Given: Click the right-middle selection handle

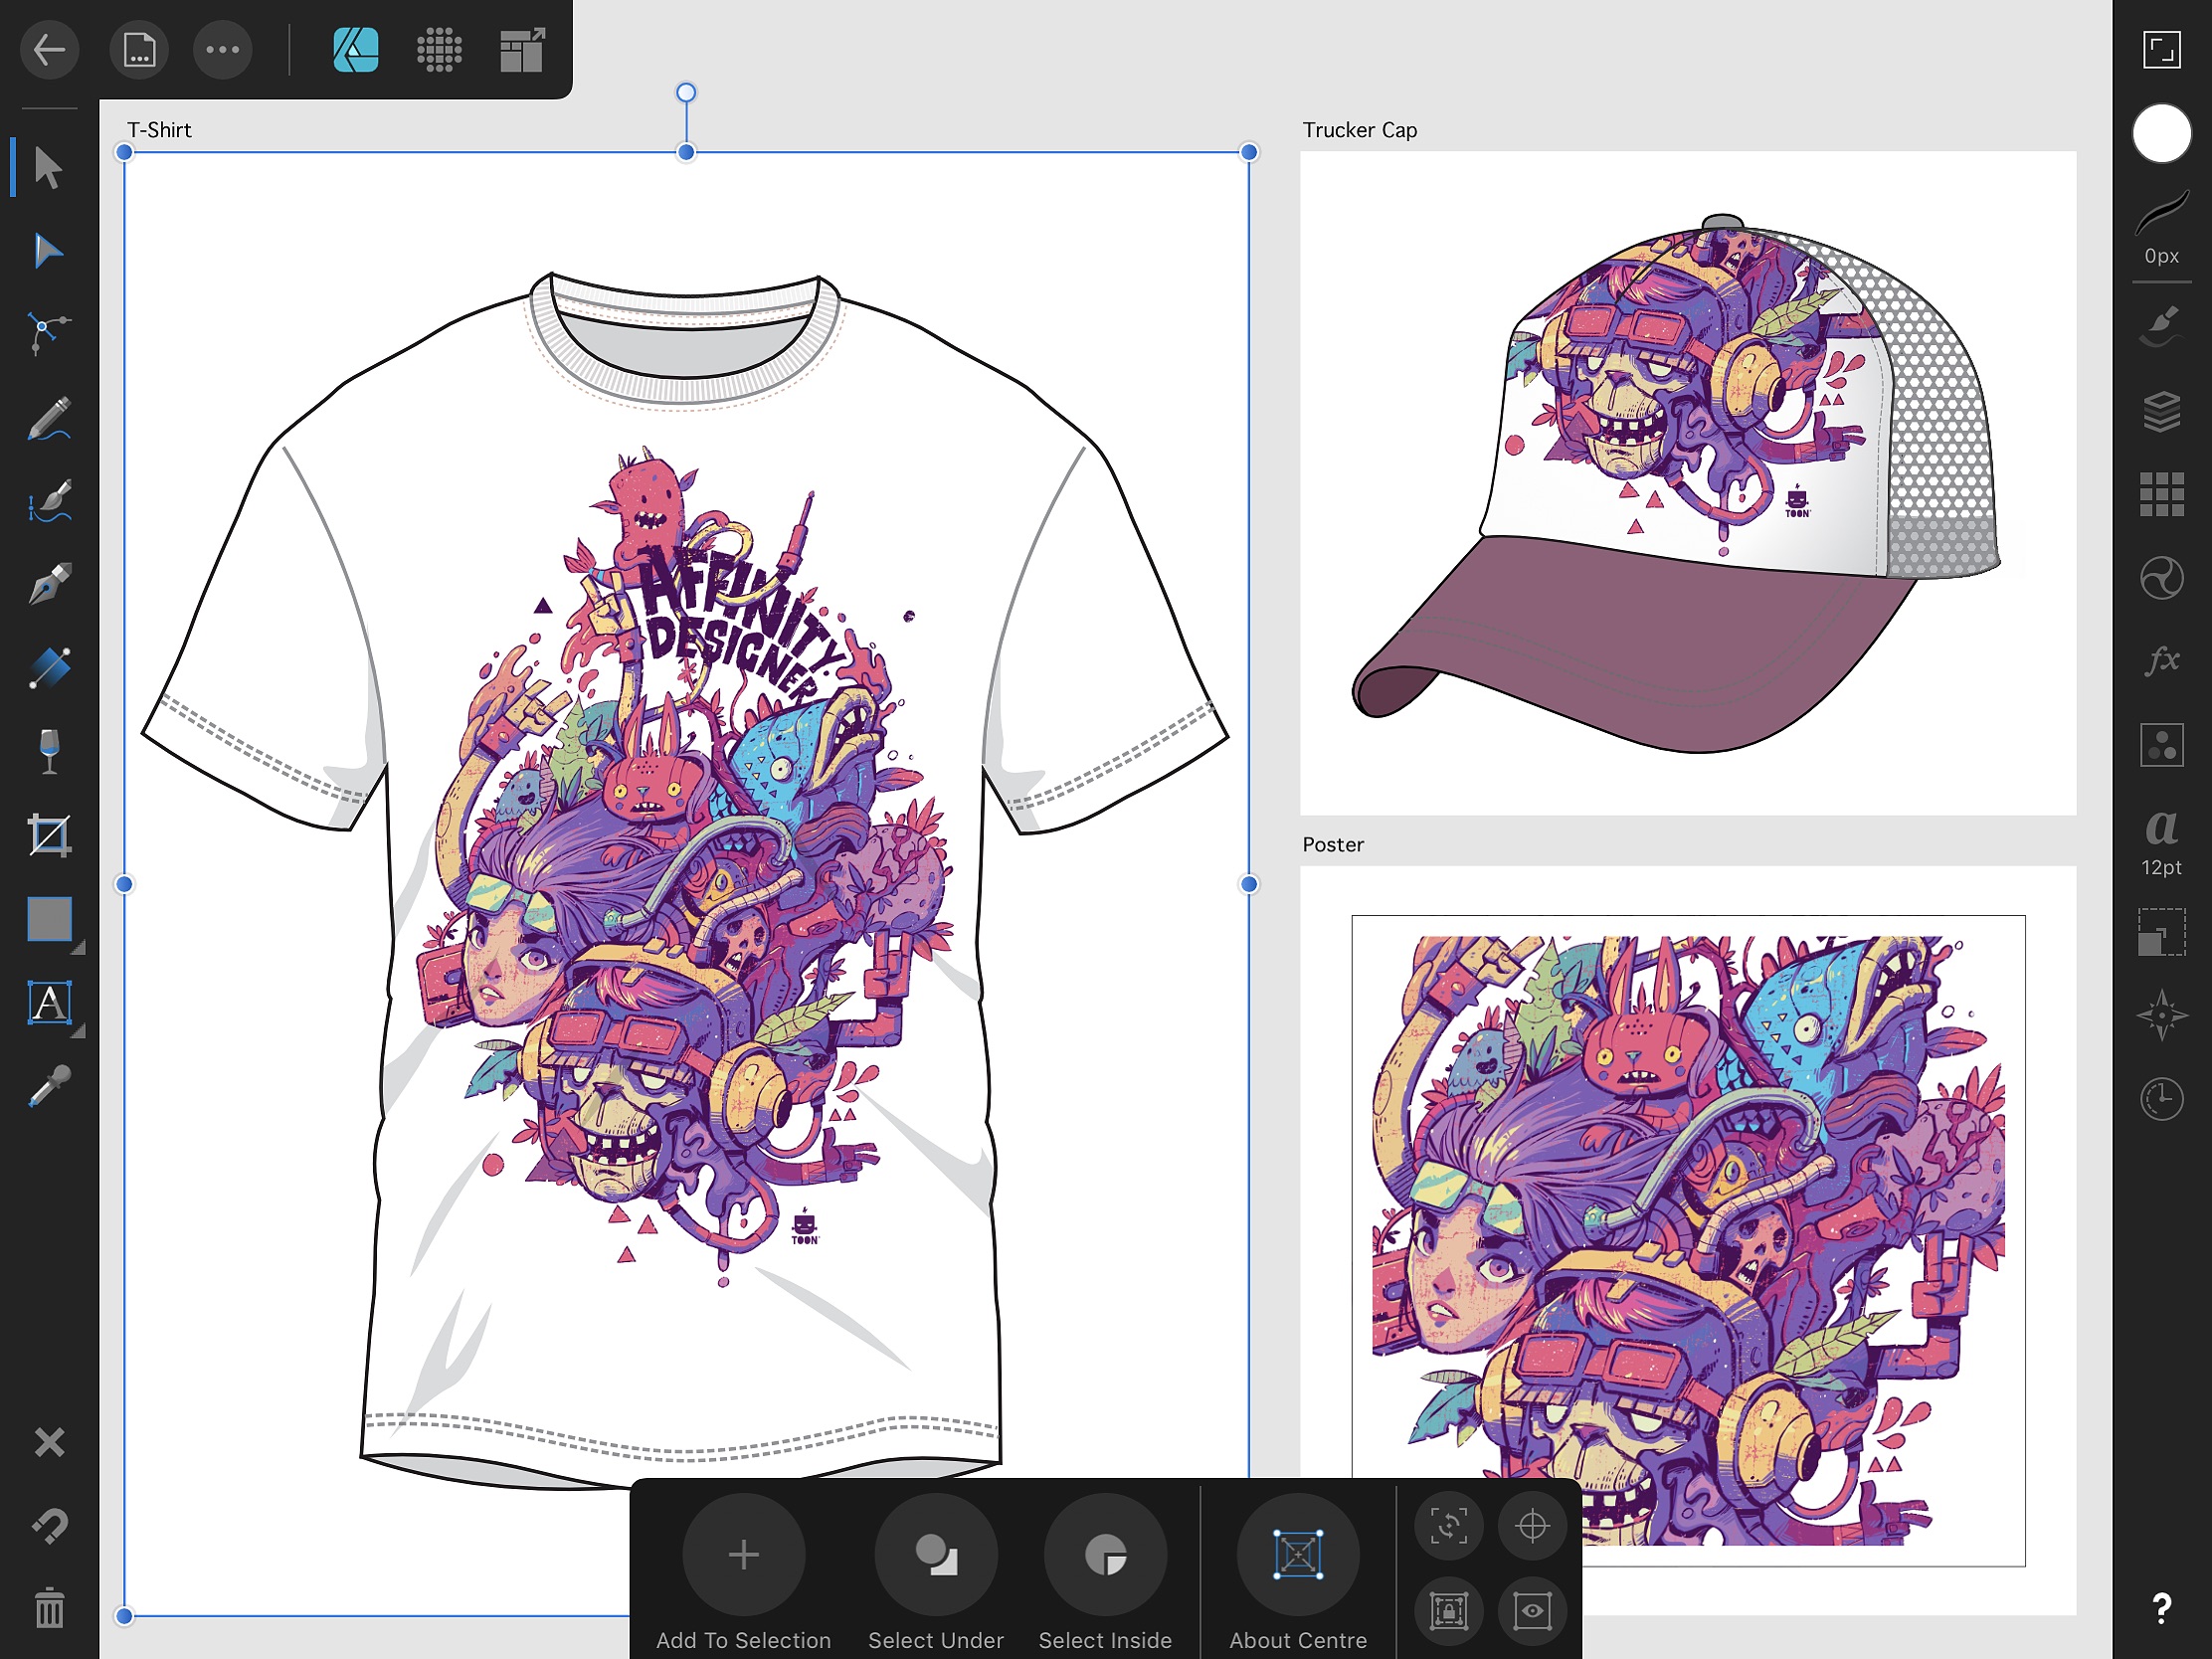Looking at the screenshot, I should (x=1248, y=884).
